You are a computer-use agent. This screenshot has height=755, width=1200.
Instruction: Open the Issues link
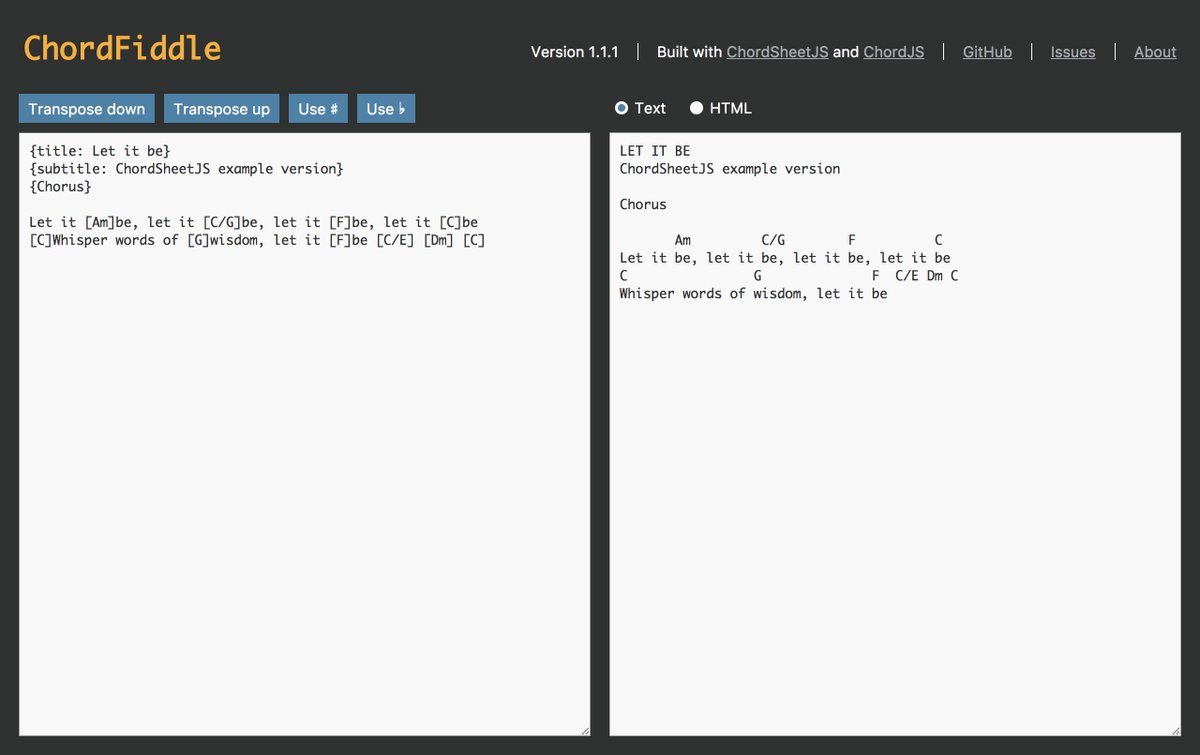[x=1073, y=52]
